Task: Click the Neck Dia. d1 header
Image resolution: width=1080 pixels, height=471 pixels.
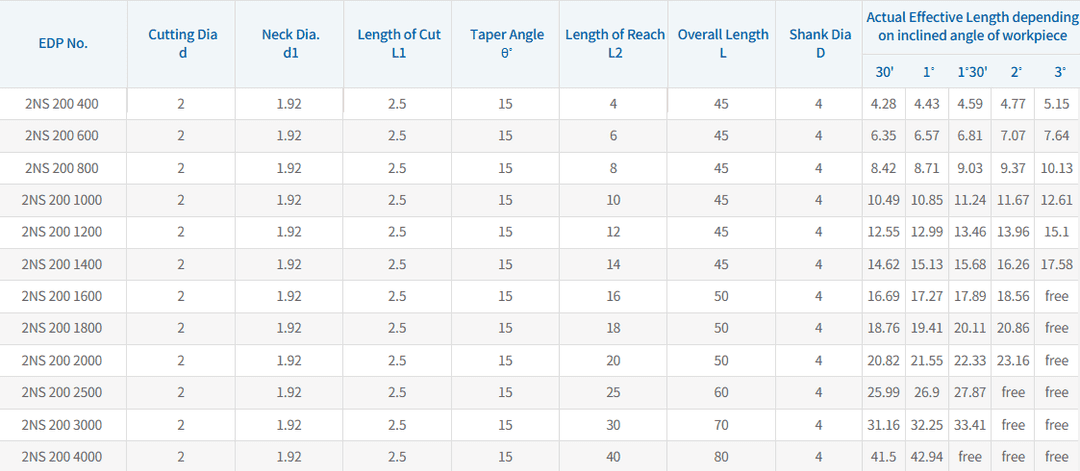Action: 290,44
